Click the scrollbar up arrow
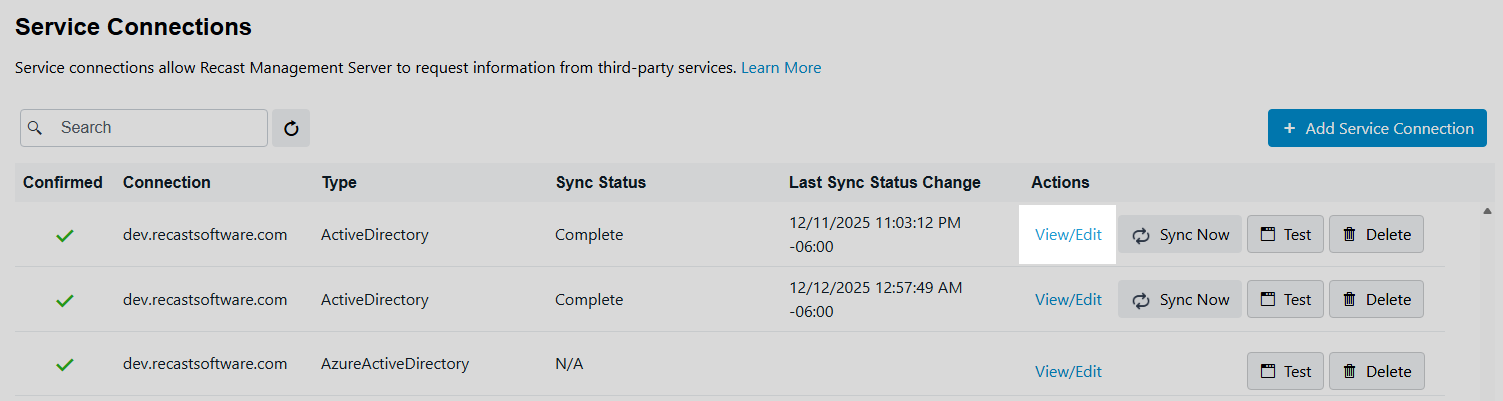 [1487, 211]
